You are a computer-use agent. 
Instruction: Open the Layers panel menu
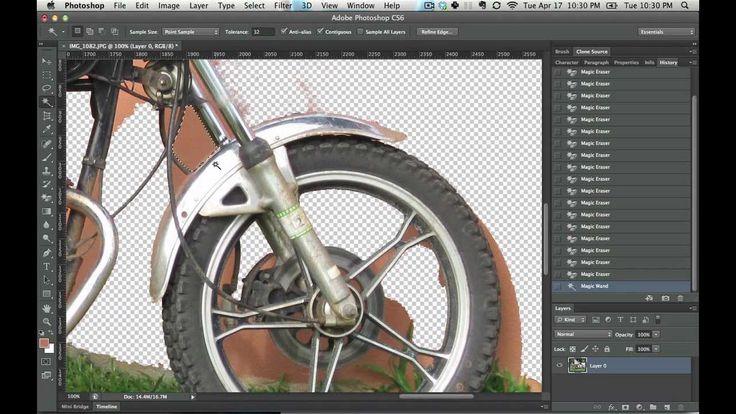[692, 308]
